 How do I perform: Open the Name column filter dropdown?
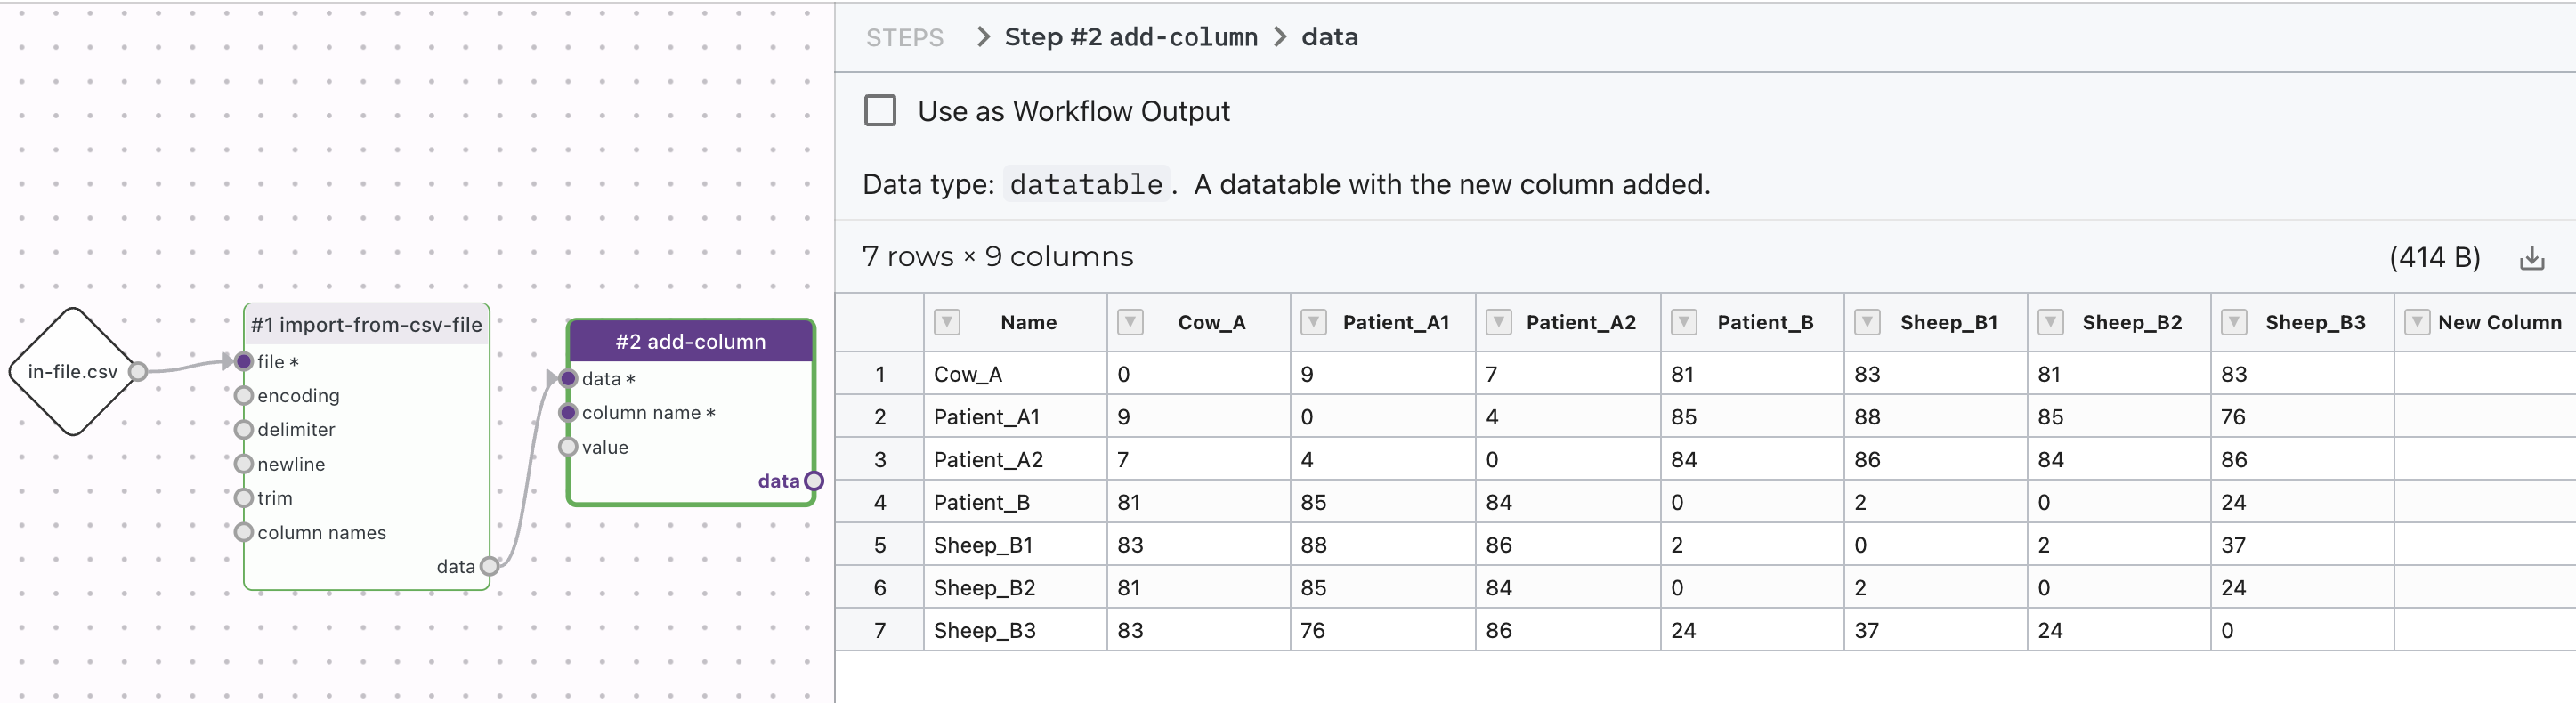pos(946,322)
